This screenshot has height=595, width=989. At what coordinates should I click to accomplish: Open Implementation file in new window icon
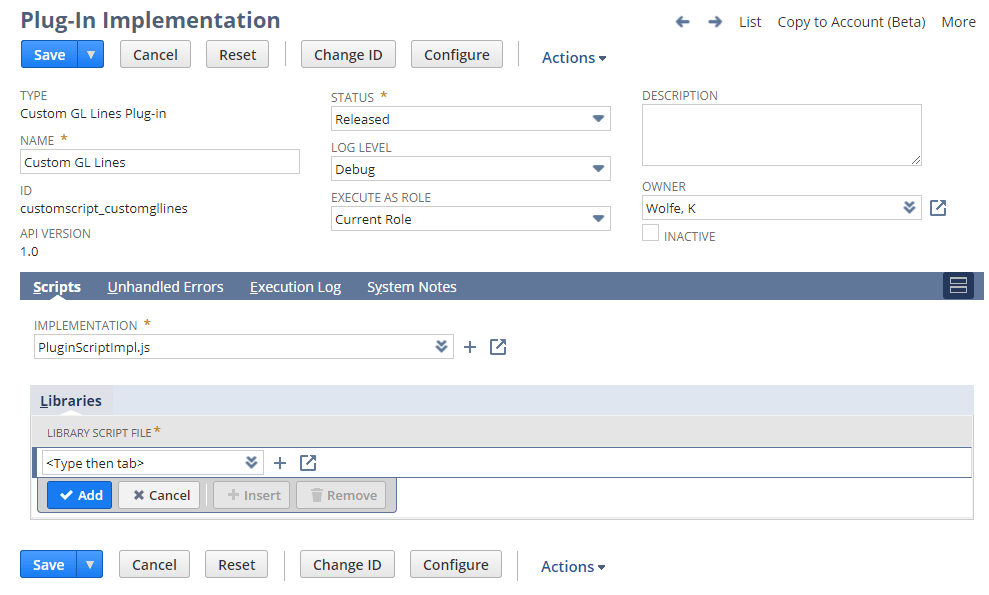coord(498,347)
